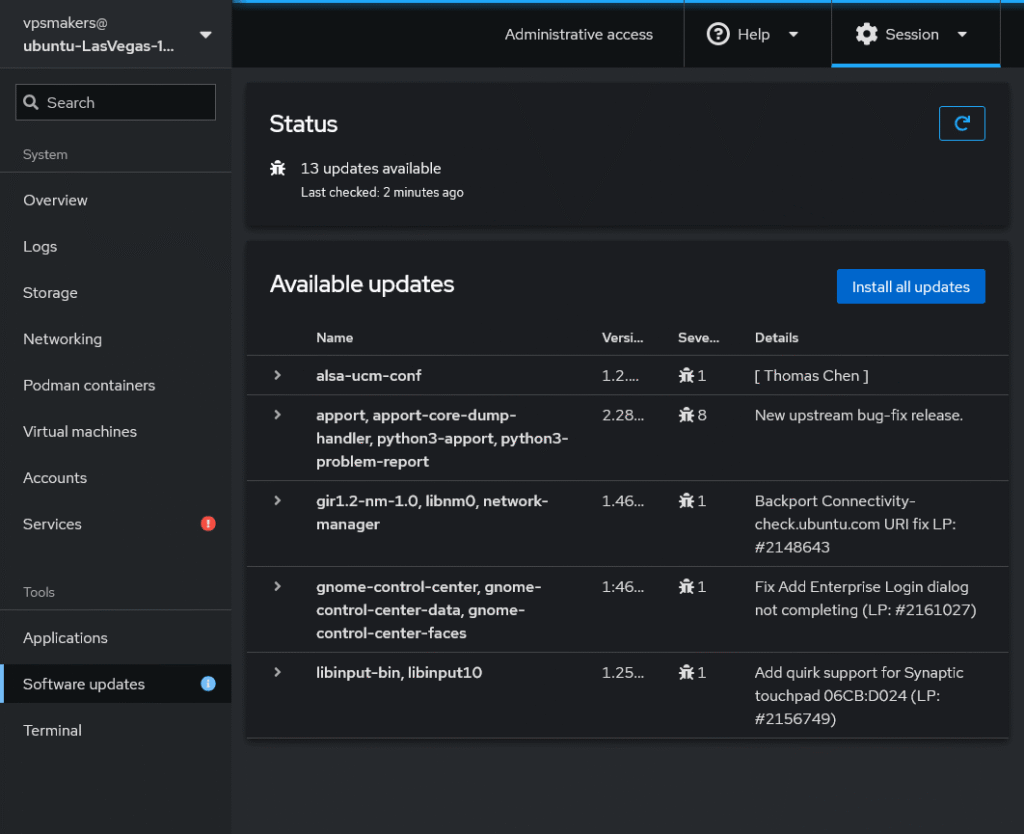1024x834 pixels.
Task: Click 'Last checked: 2 minutes ago' text
Action: pos(382,193)
